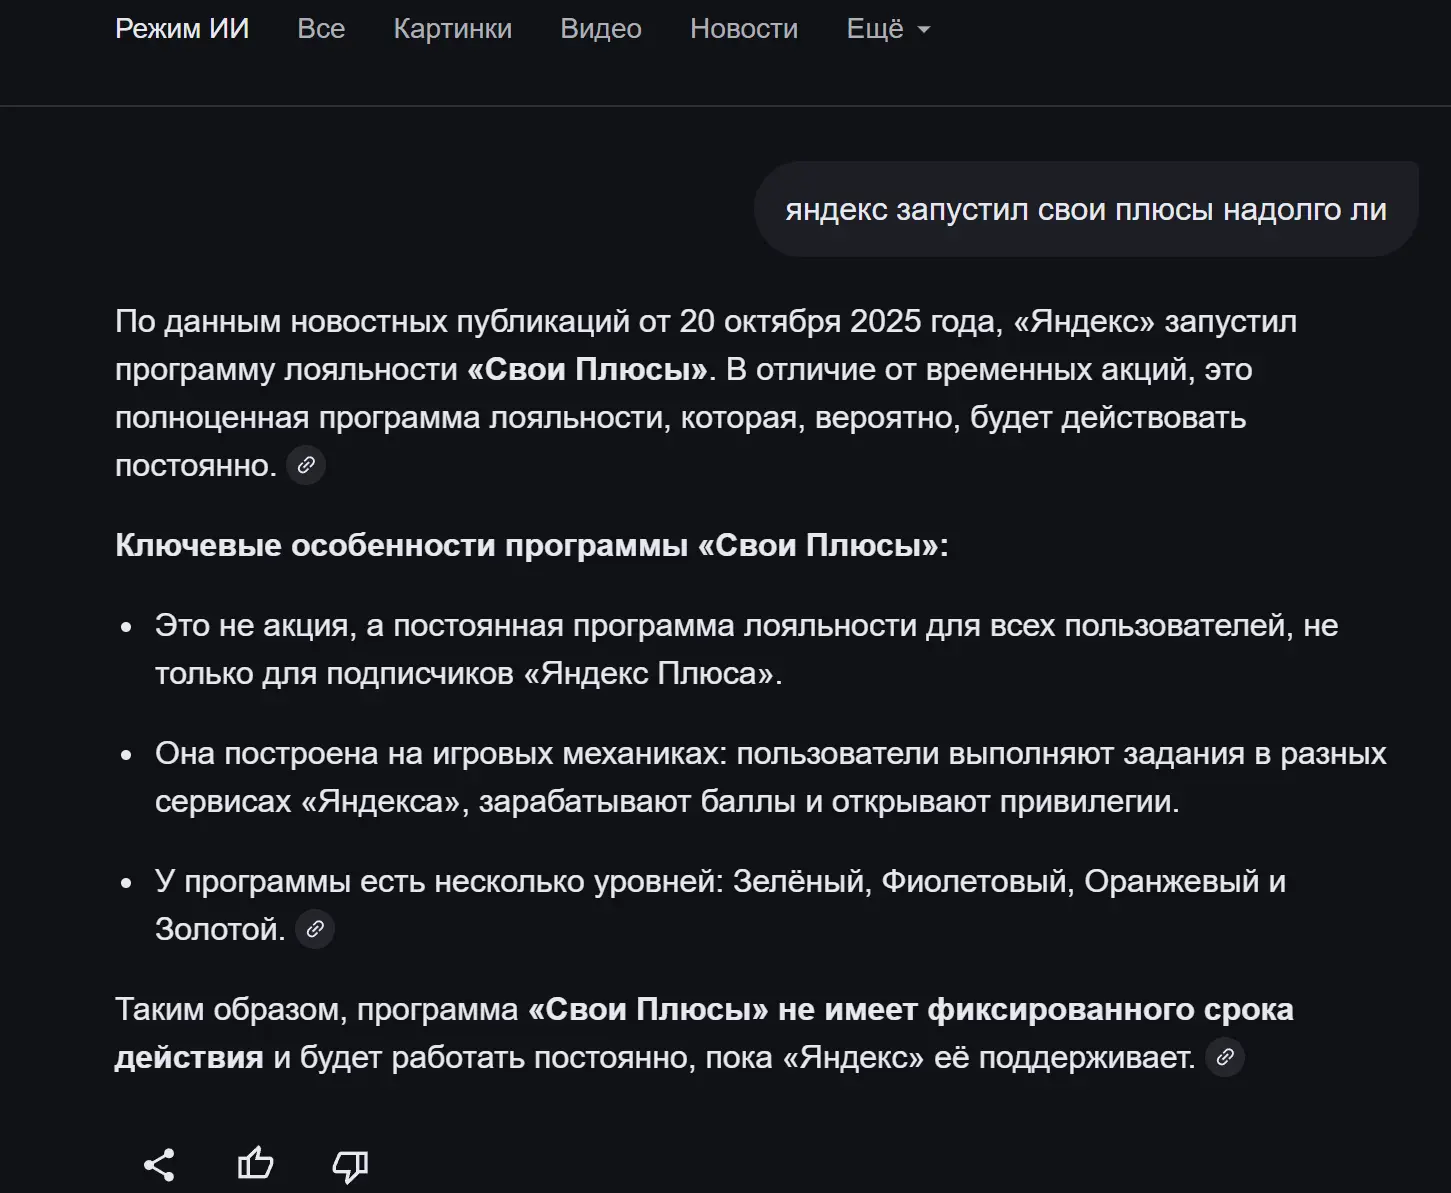1451x1193 pixels.
Task: Select the heading «Ключевые особенности программы «Свои Плюсы»:»
Action: pyautogui.click(x=531, y=545)
